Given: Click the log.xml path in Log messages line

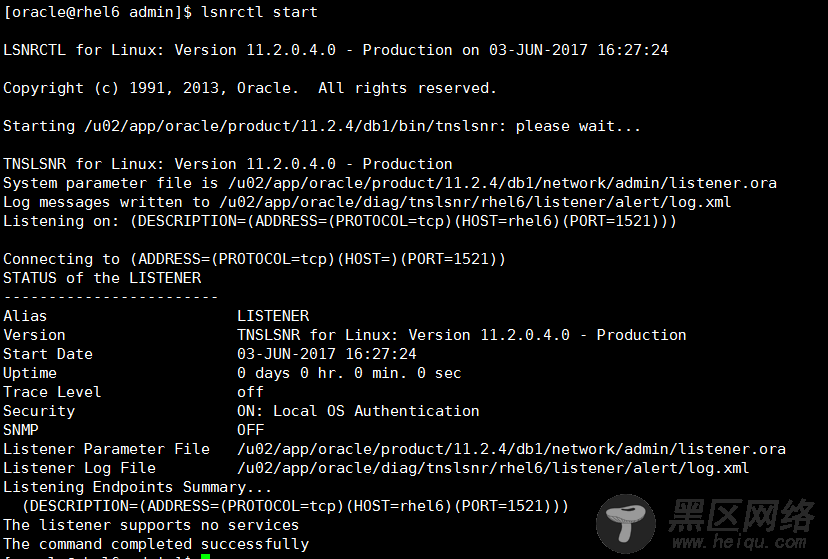Looking at the screenshot, I should point(475,202).
